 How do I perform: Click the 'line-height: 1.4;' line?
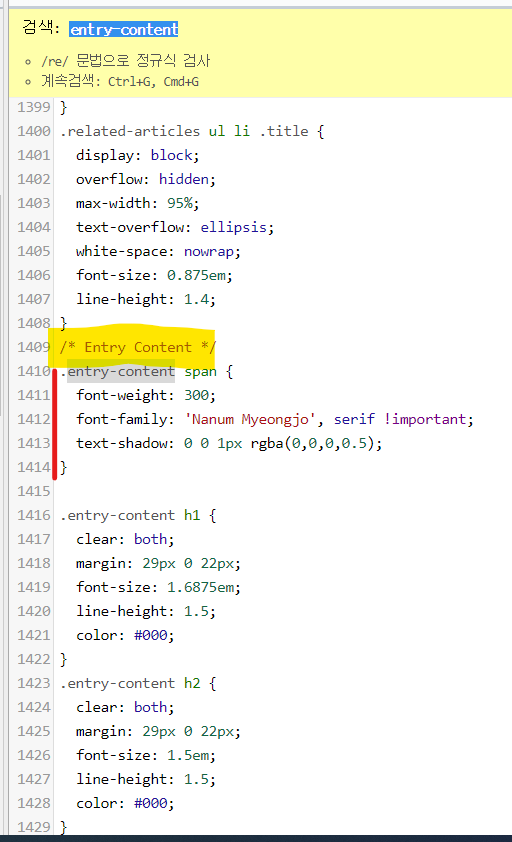click(x=146, y=299)
